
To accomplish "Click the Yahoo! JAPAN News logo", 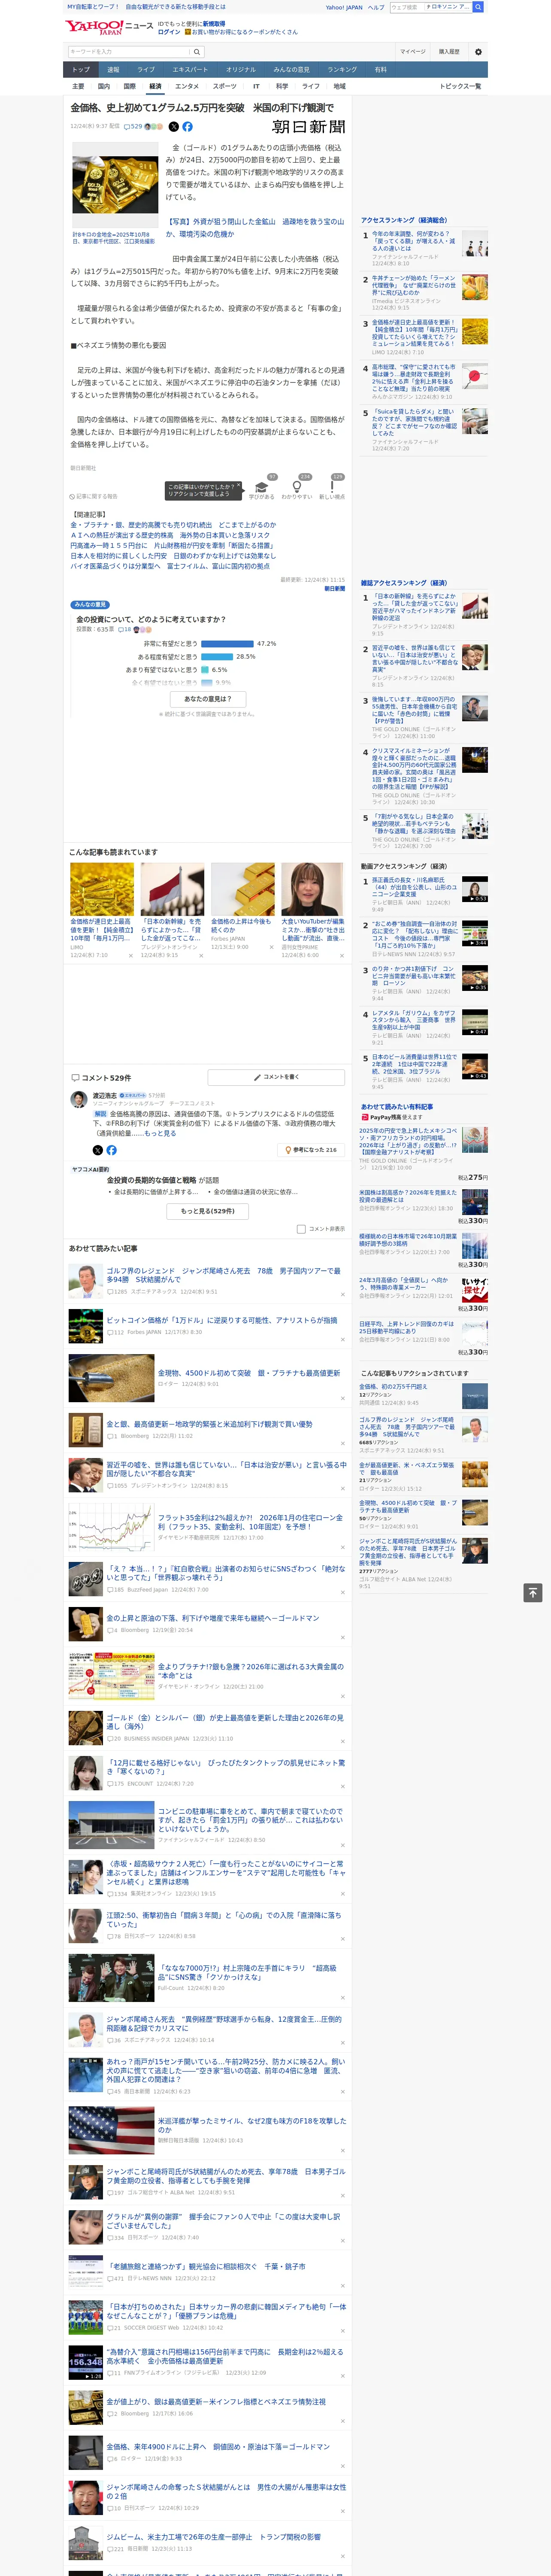I will click(110, 27).
